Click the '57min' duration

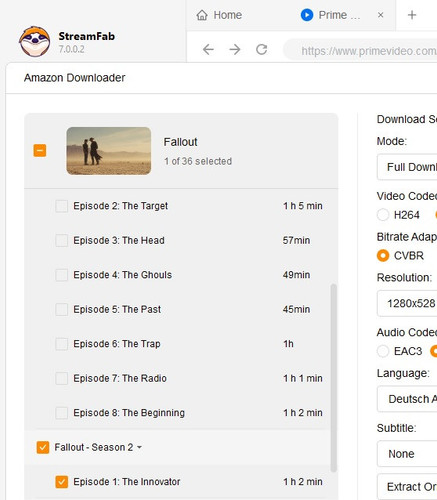pos(296,240)
